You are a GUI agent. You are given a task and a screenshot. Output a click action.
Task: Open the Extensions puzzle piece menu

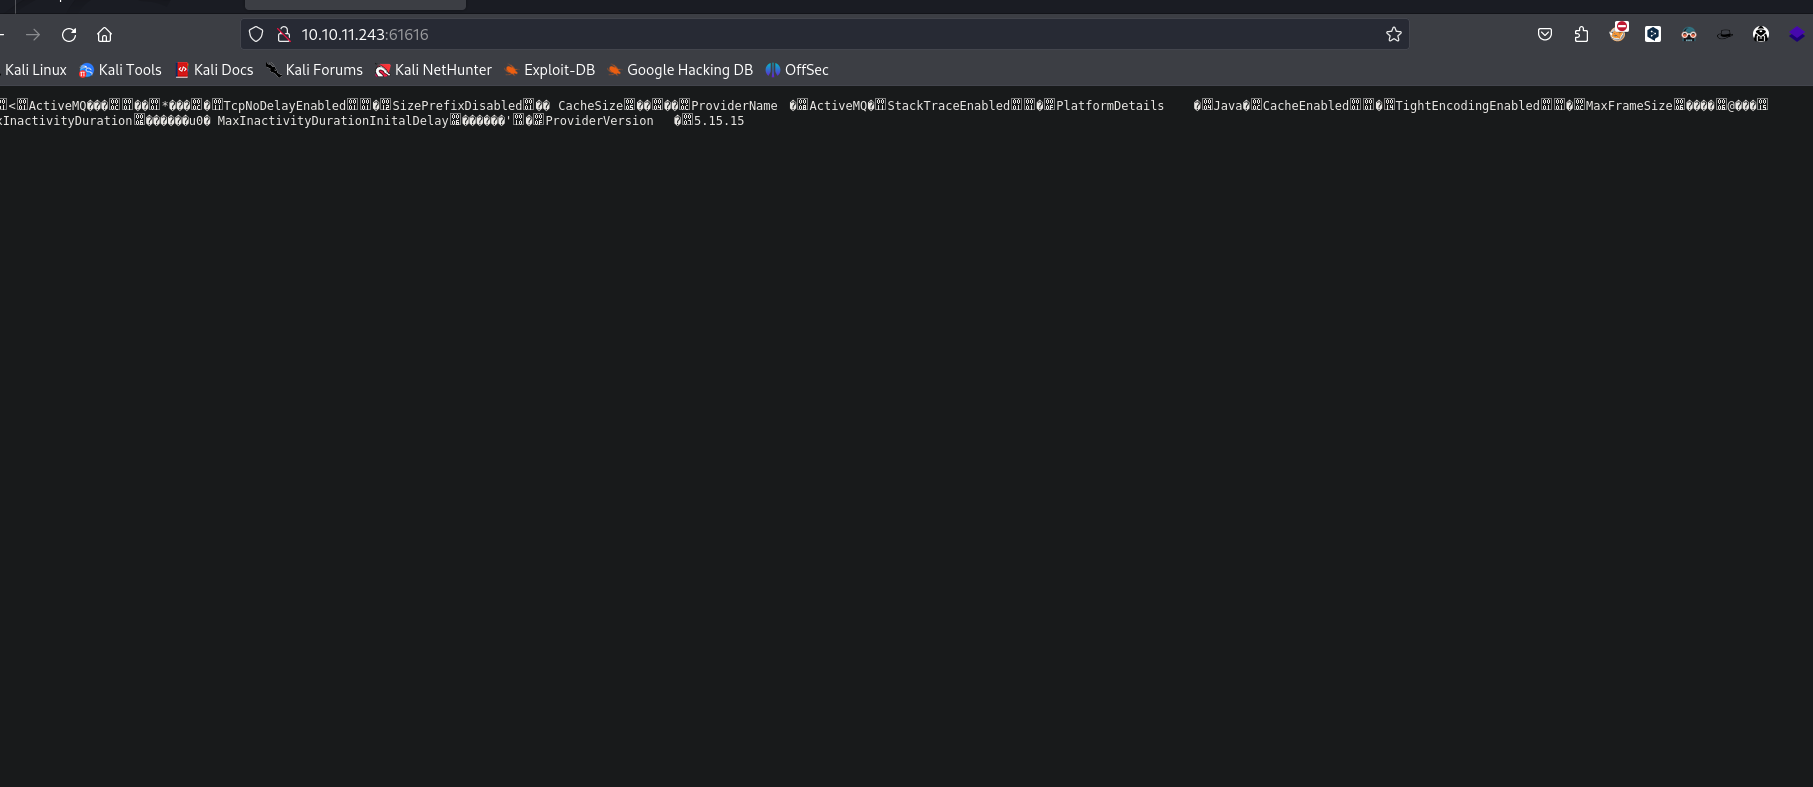pyautogui.click(x=1581, y=35)
